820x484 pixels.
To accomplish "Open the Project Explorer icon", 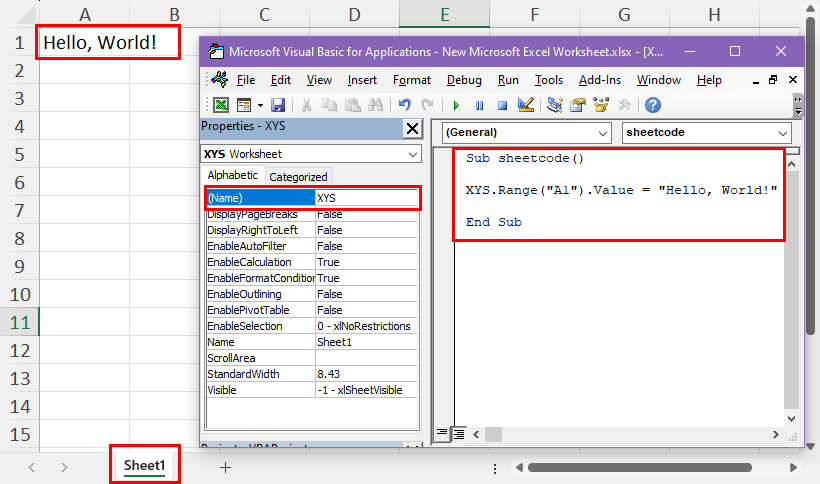I will [x=554, y=105].
